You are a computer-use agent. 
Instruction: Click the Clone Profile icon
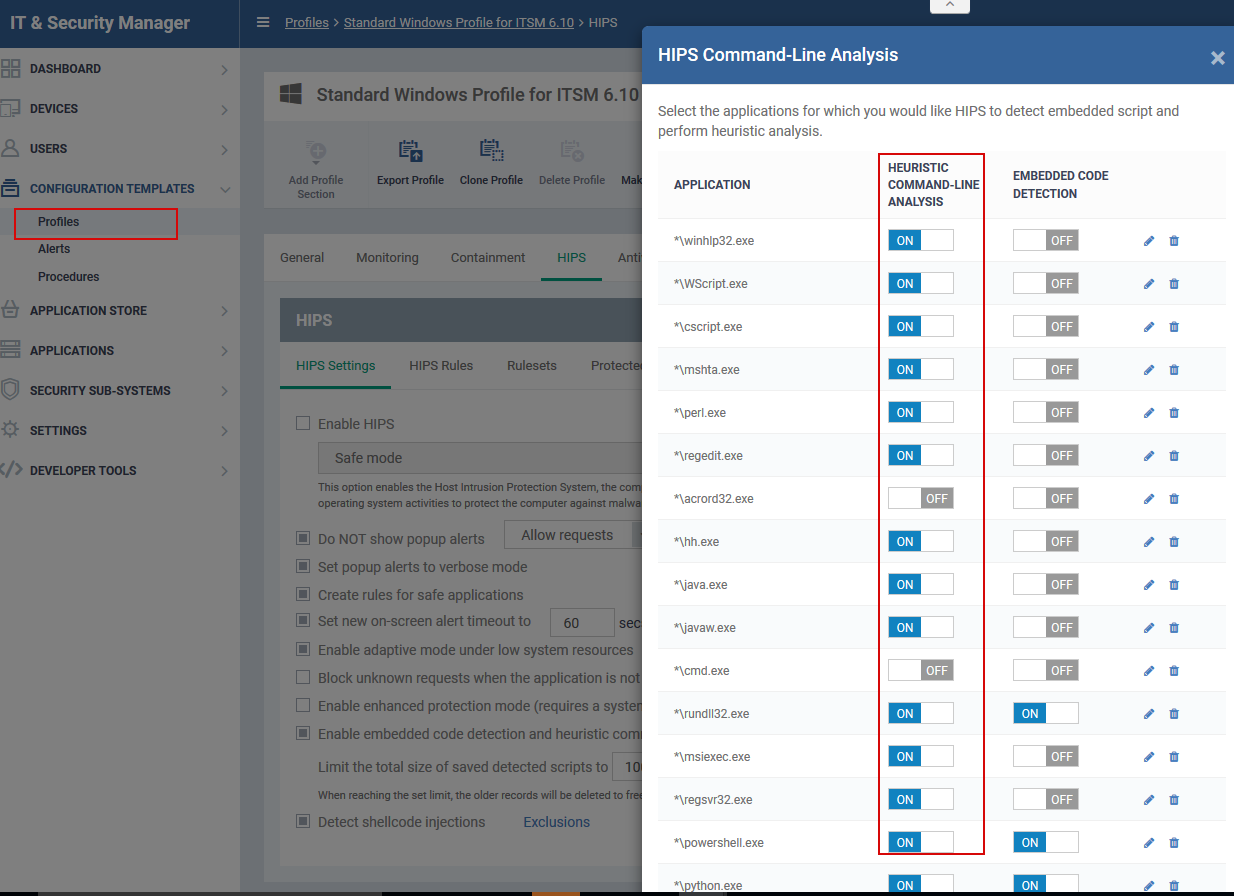coord(491,151)
